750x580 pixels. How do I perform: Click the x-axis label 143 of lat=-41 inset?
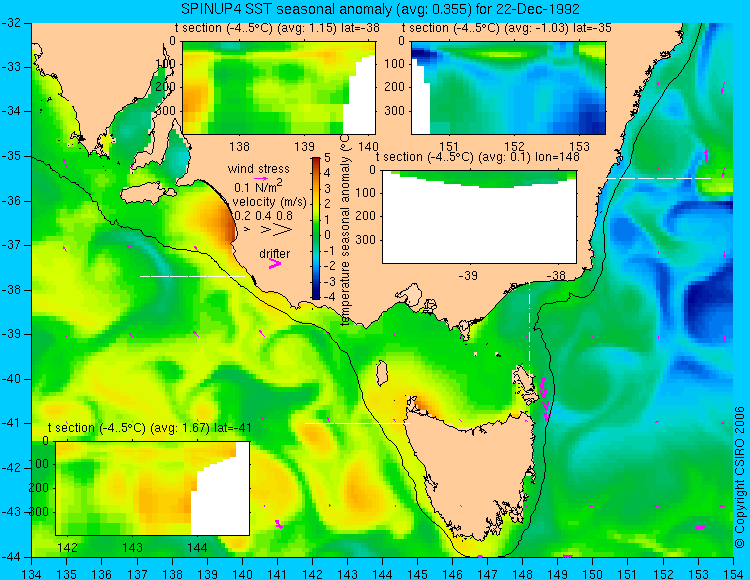click(x=132, y=547)
